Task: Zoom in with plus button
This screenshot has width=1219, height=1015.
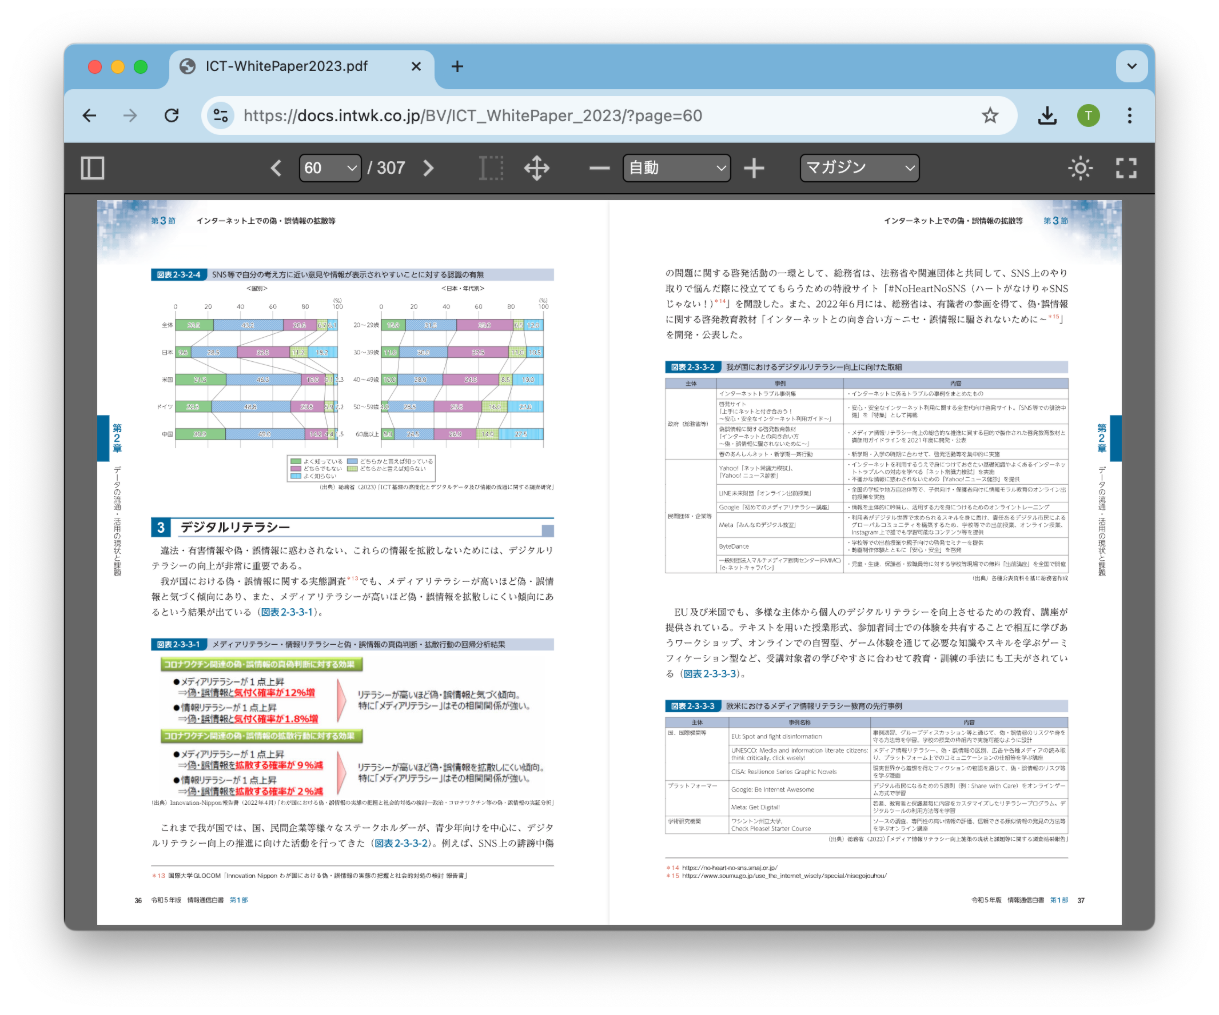Action: [x=754, y=168]
